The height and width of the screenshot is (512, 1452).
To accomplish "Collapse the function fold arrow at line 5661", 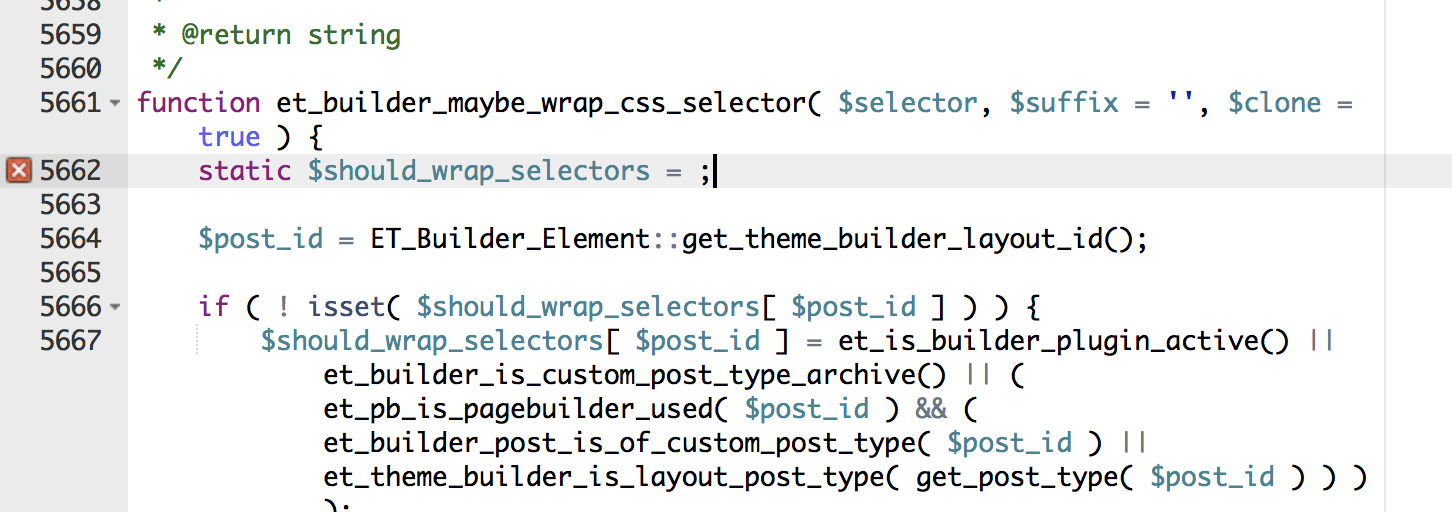I will 114,103.
